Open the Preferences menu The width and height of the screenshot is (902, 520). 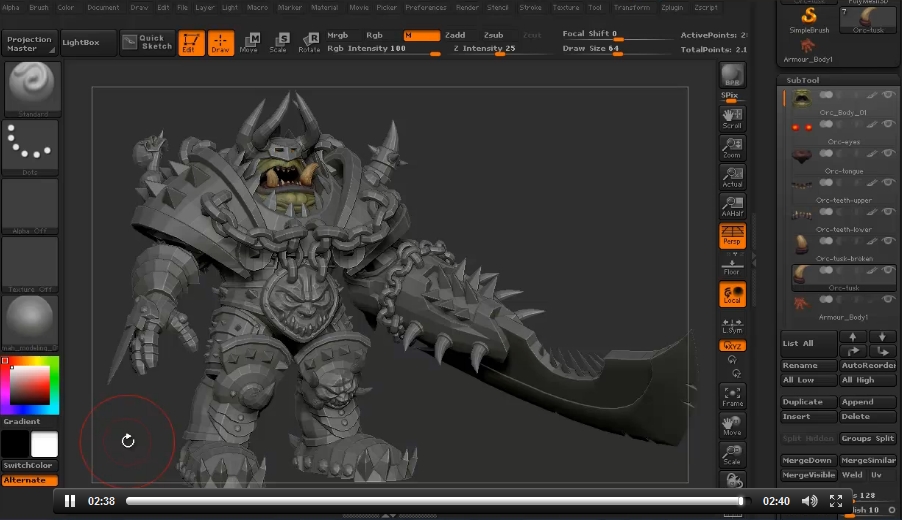426,7
